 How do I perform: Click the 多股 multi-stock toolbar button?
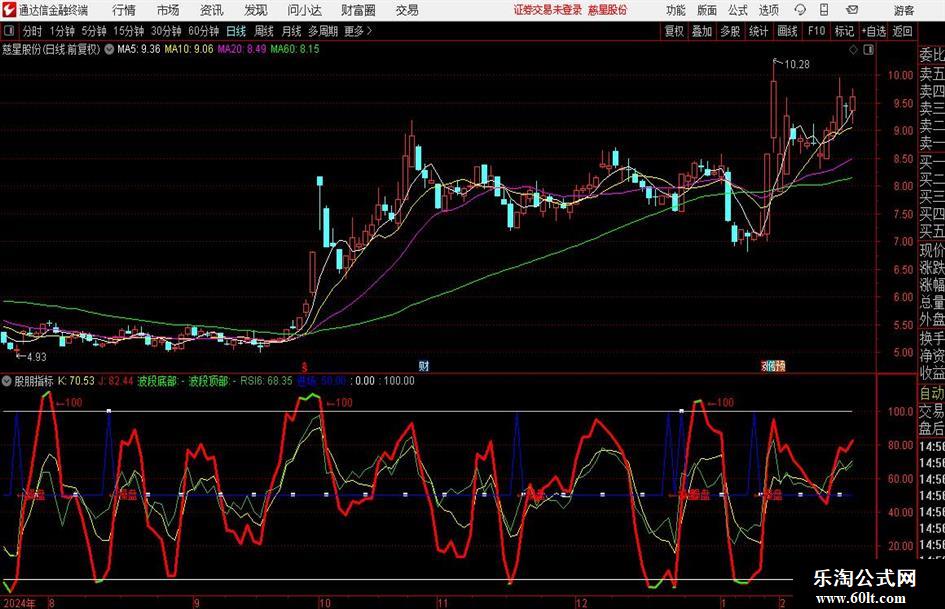[730, 31]
